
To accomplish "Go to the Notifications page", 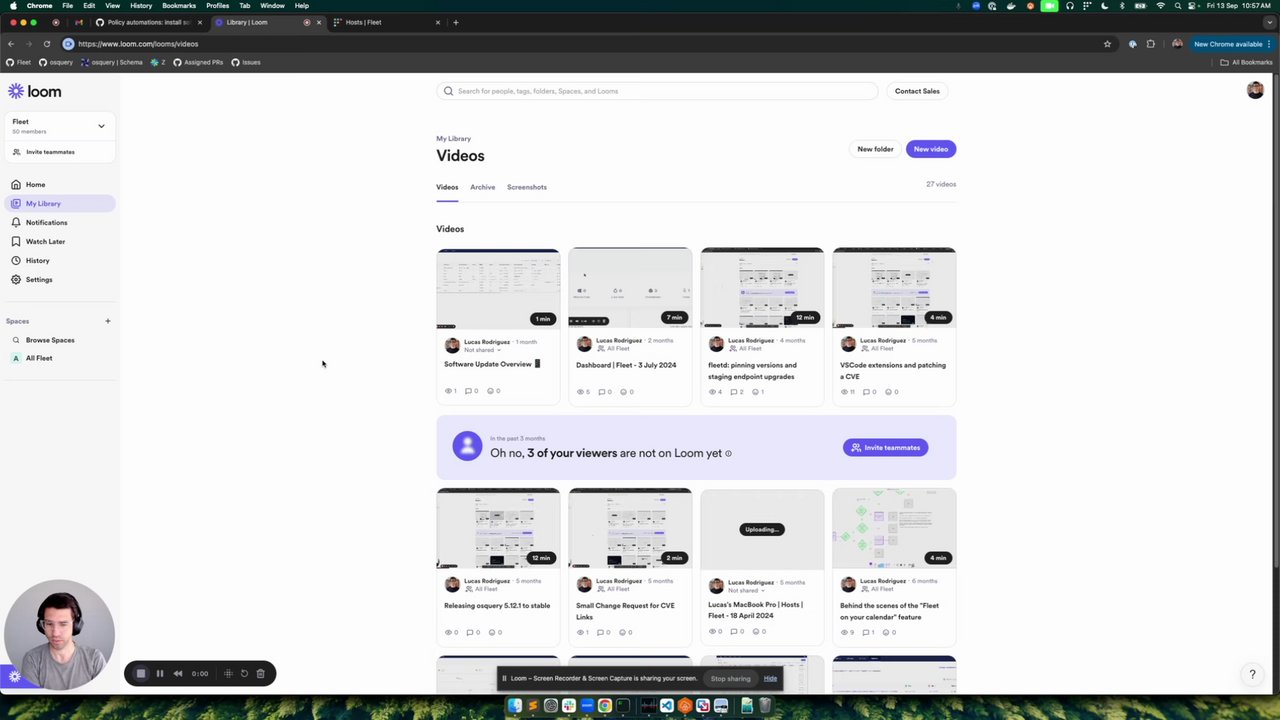I will click(x=58, y=222).
